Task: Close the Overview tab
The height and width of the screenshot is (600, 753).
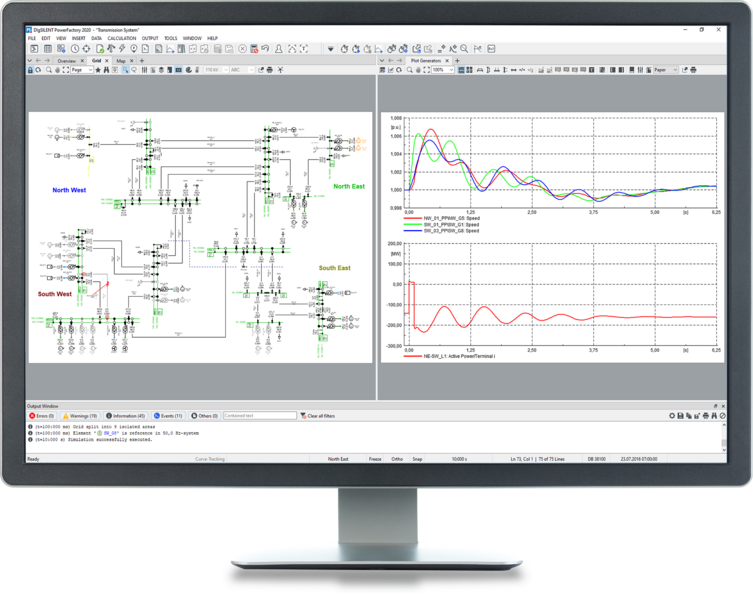Action: point(82,61)
